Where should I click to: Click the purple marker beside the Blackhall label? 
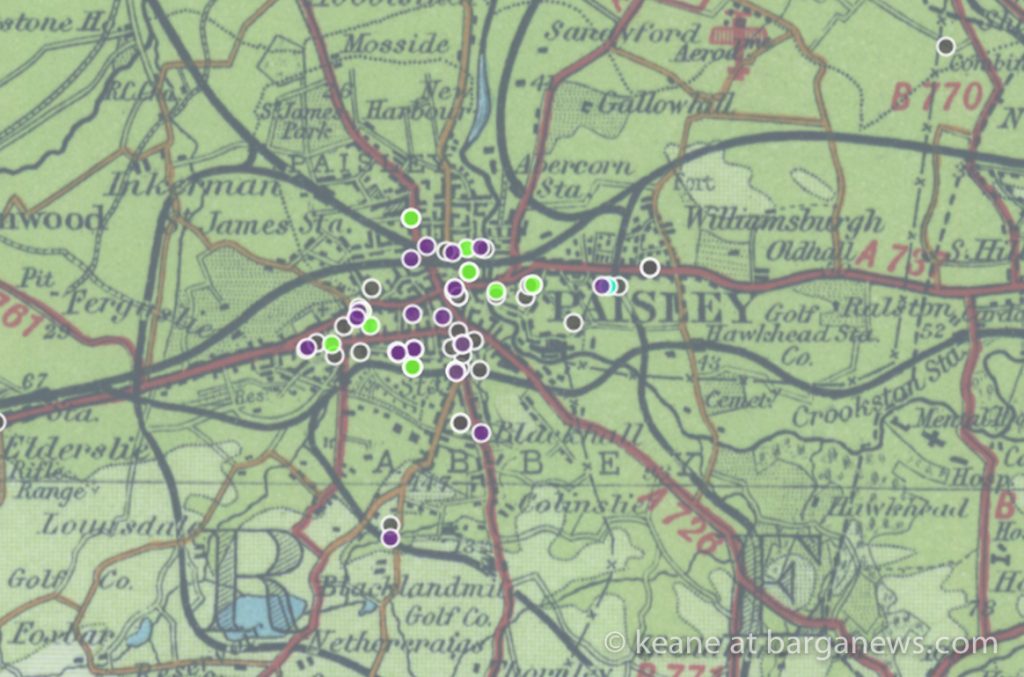click(481, 433)
